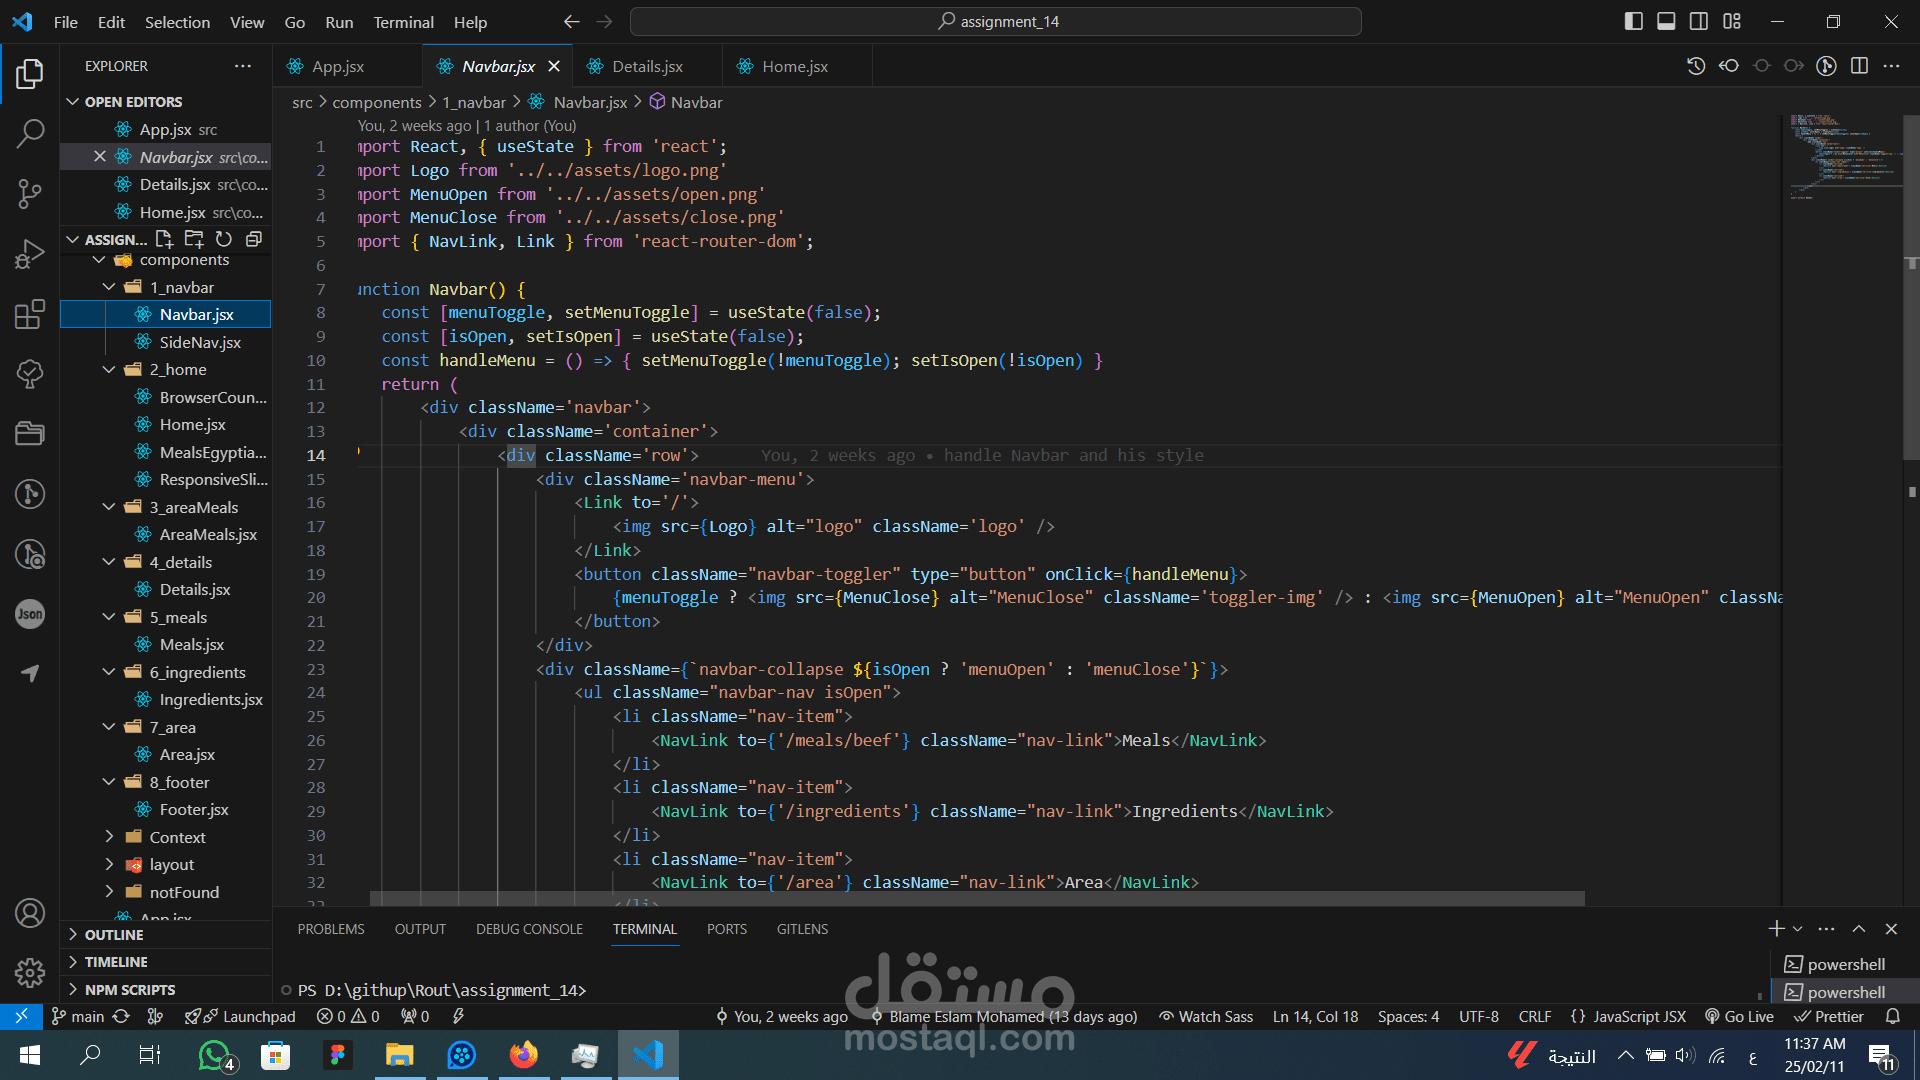This screenshot has width=1920, height=1080.
Task: Refresh the explorer file tree
Action: click(224, 239)
